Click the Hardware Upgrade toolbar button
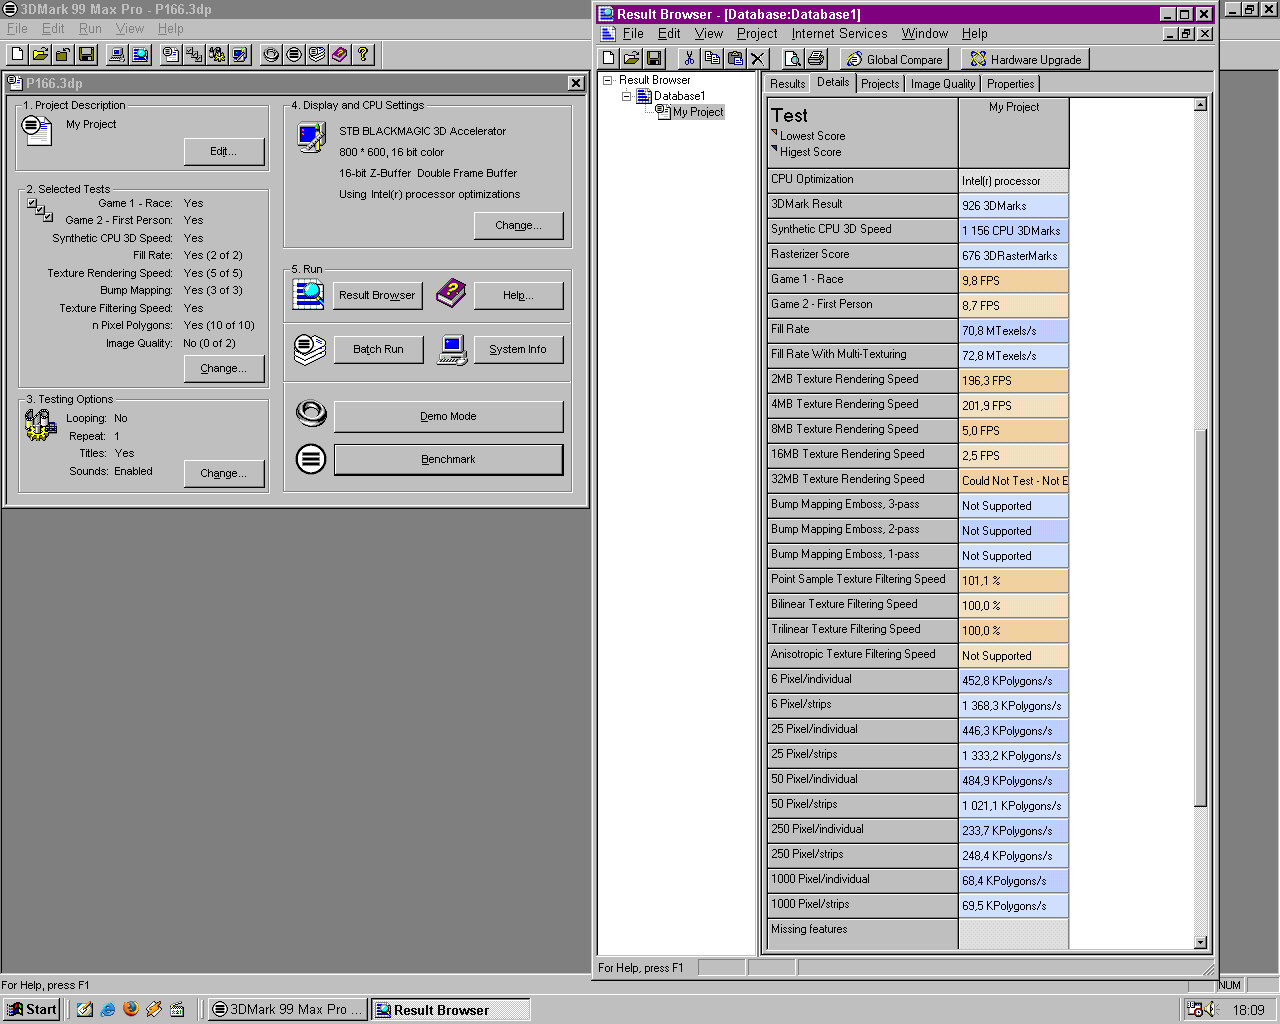This screenshot has height=1024, width=1280. 1025,59
